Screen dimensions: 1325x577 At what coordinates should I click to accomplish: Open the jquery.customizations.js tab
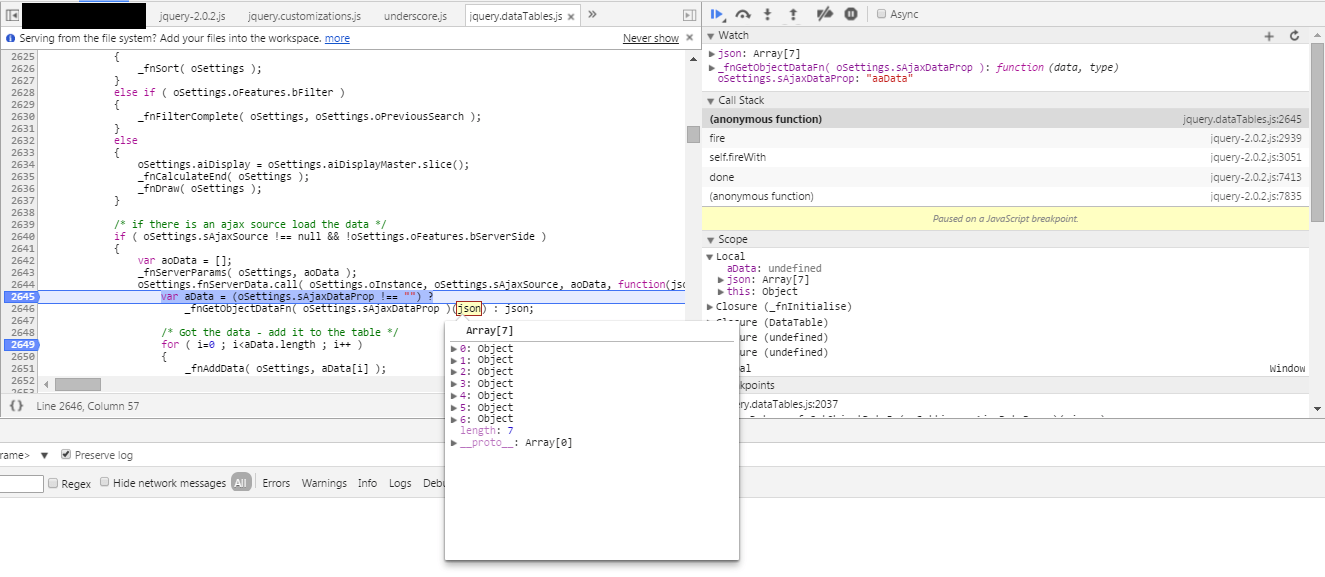point(304,15)
